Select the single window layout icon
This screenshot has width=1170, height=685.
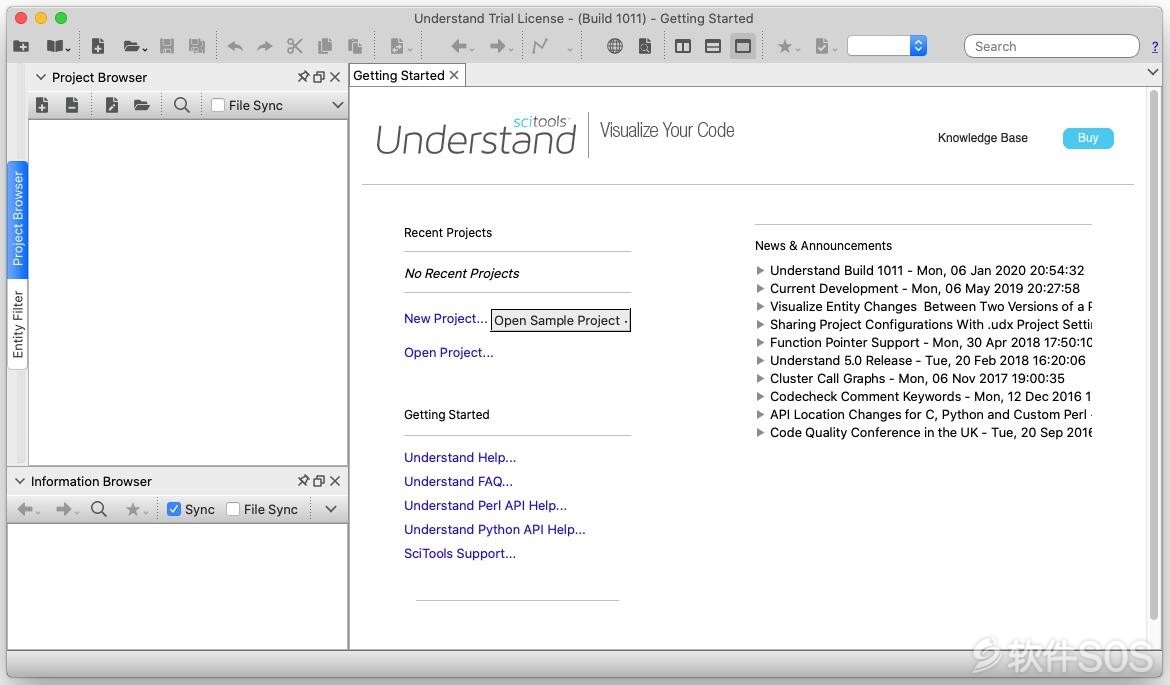742,46
